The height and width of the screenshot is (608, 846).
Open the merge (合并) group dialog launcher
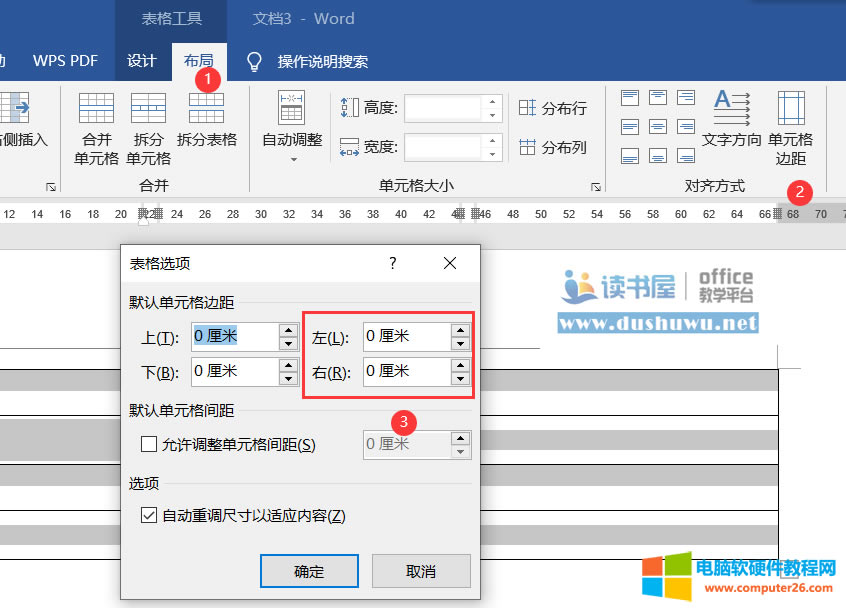click(x=51, y=187)
